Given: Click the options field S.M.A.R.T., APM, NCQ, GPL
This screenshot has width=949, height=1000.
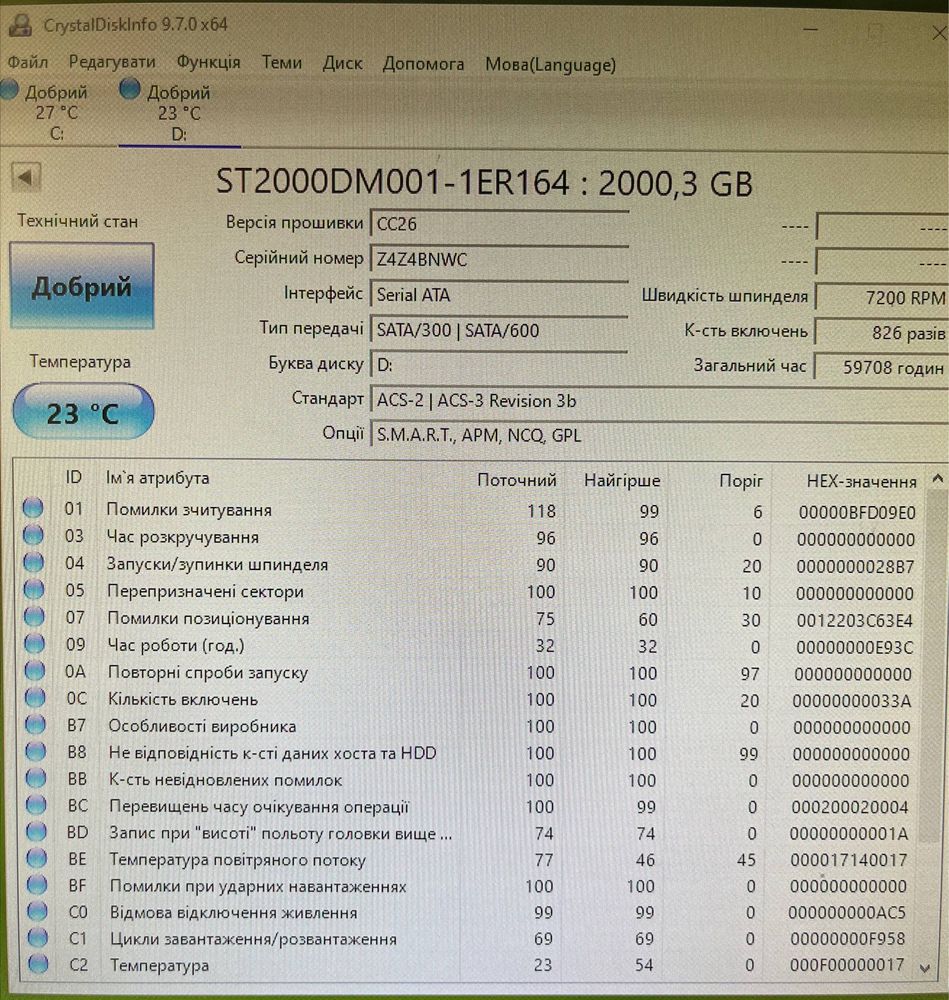Looking at the screenshot, I should click(658, 435).
